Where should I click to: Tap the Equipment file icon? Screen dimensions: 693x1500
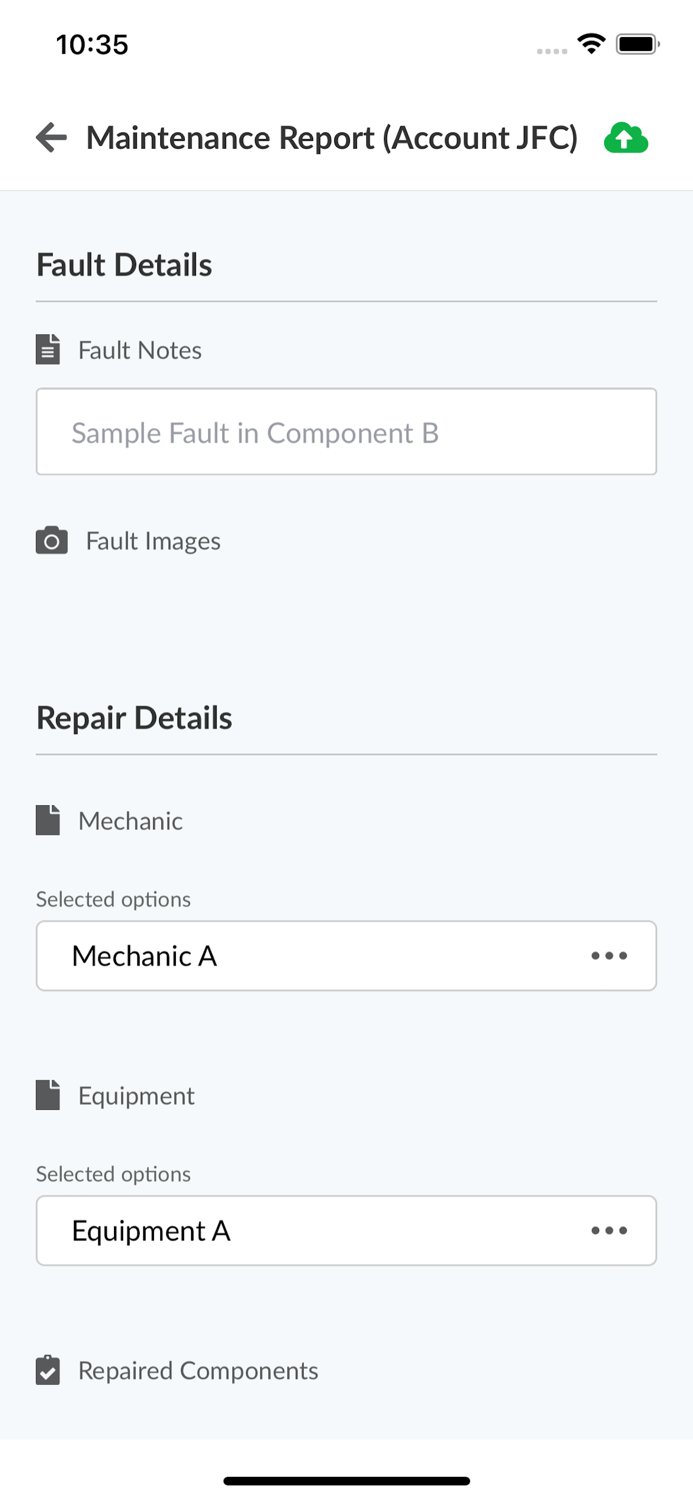click(48, 1096)
